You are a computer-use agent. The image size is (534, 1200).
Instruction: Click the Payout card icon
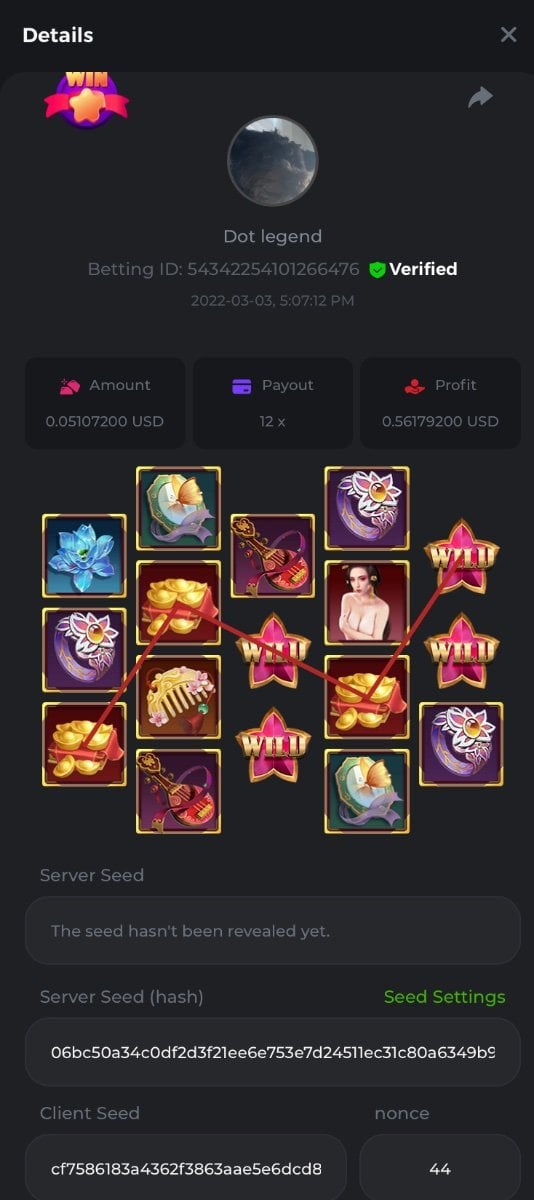pyautogui.click(x=242, y=386)
